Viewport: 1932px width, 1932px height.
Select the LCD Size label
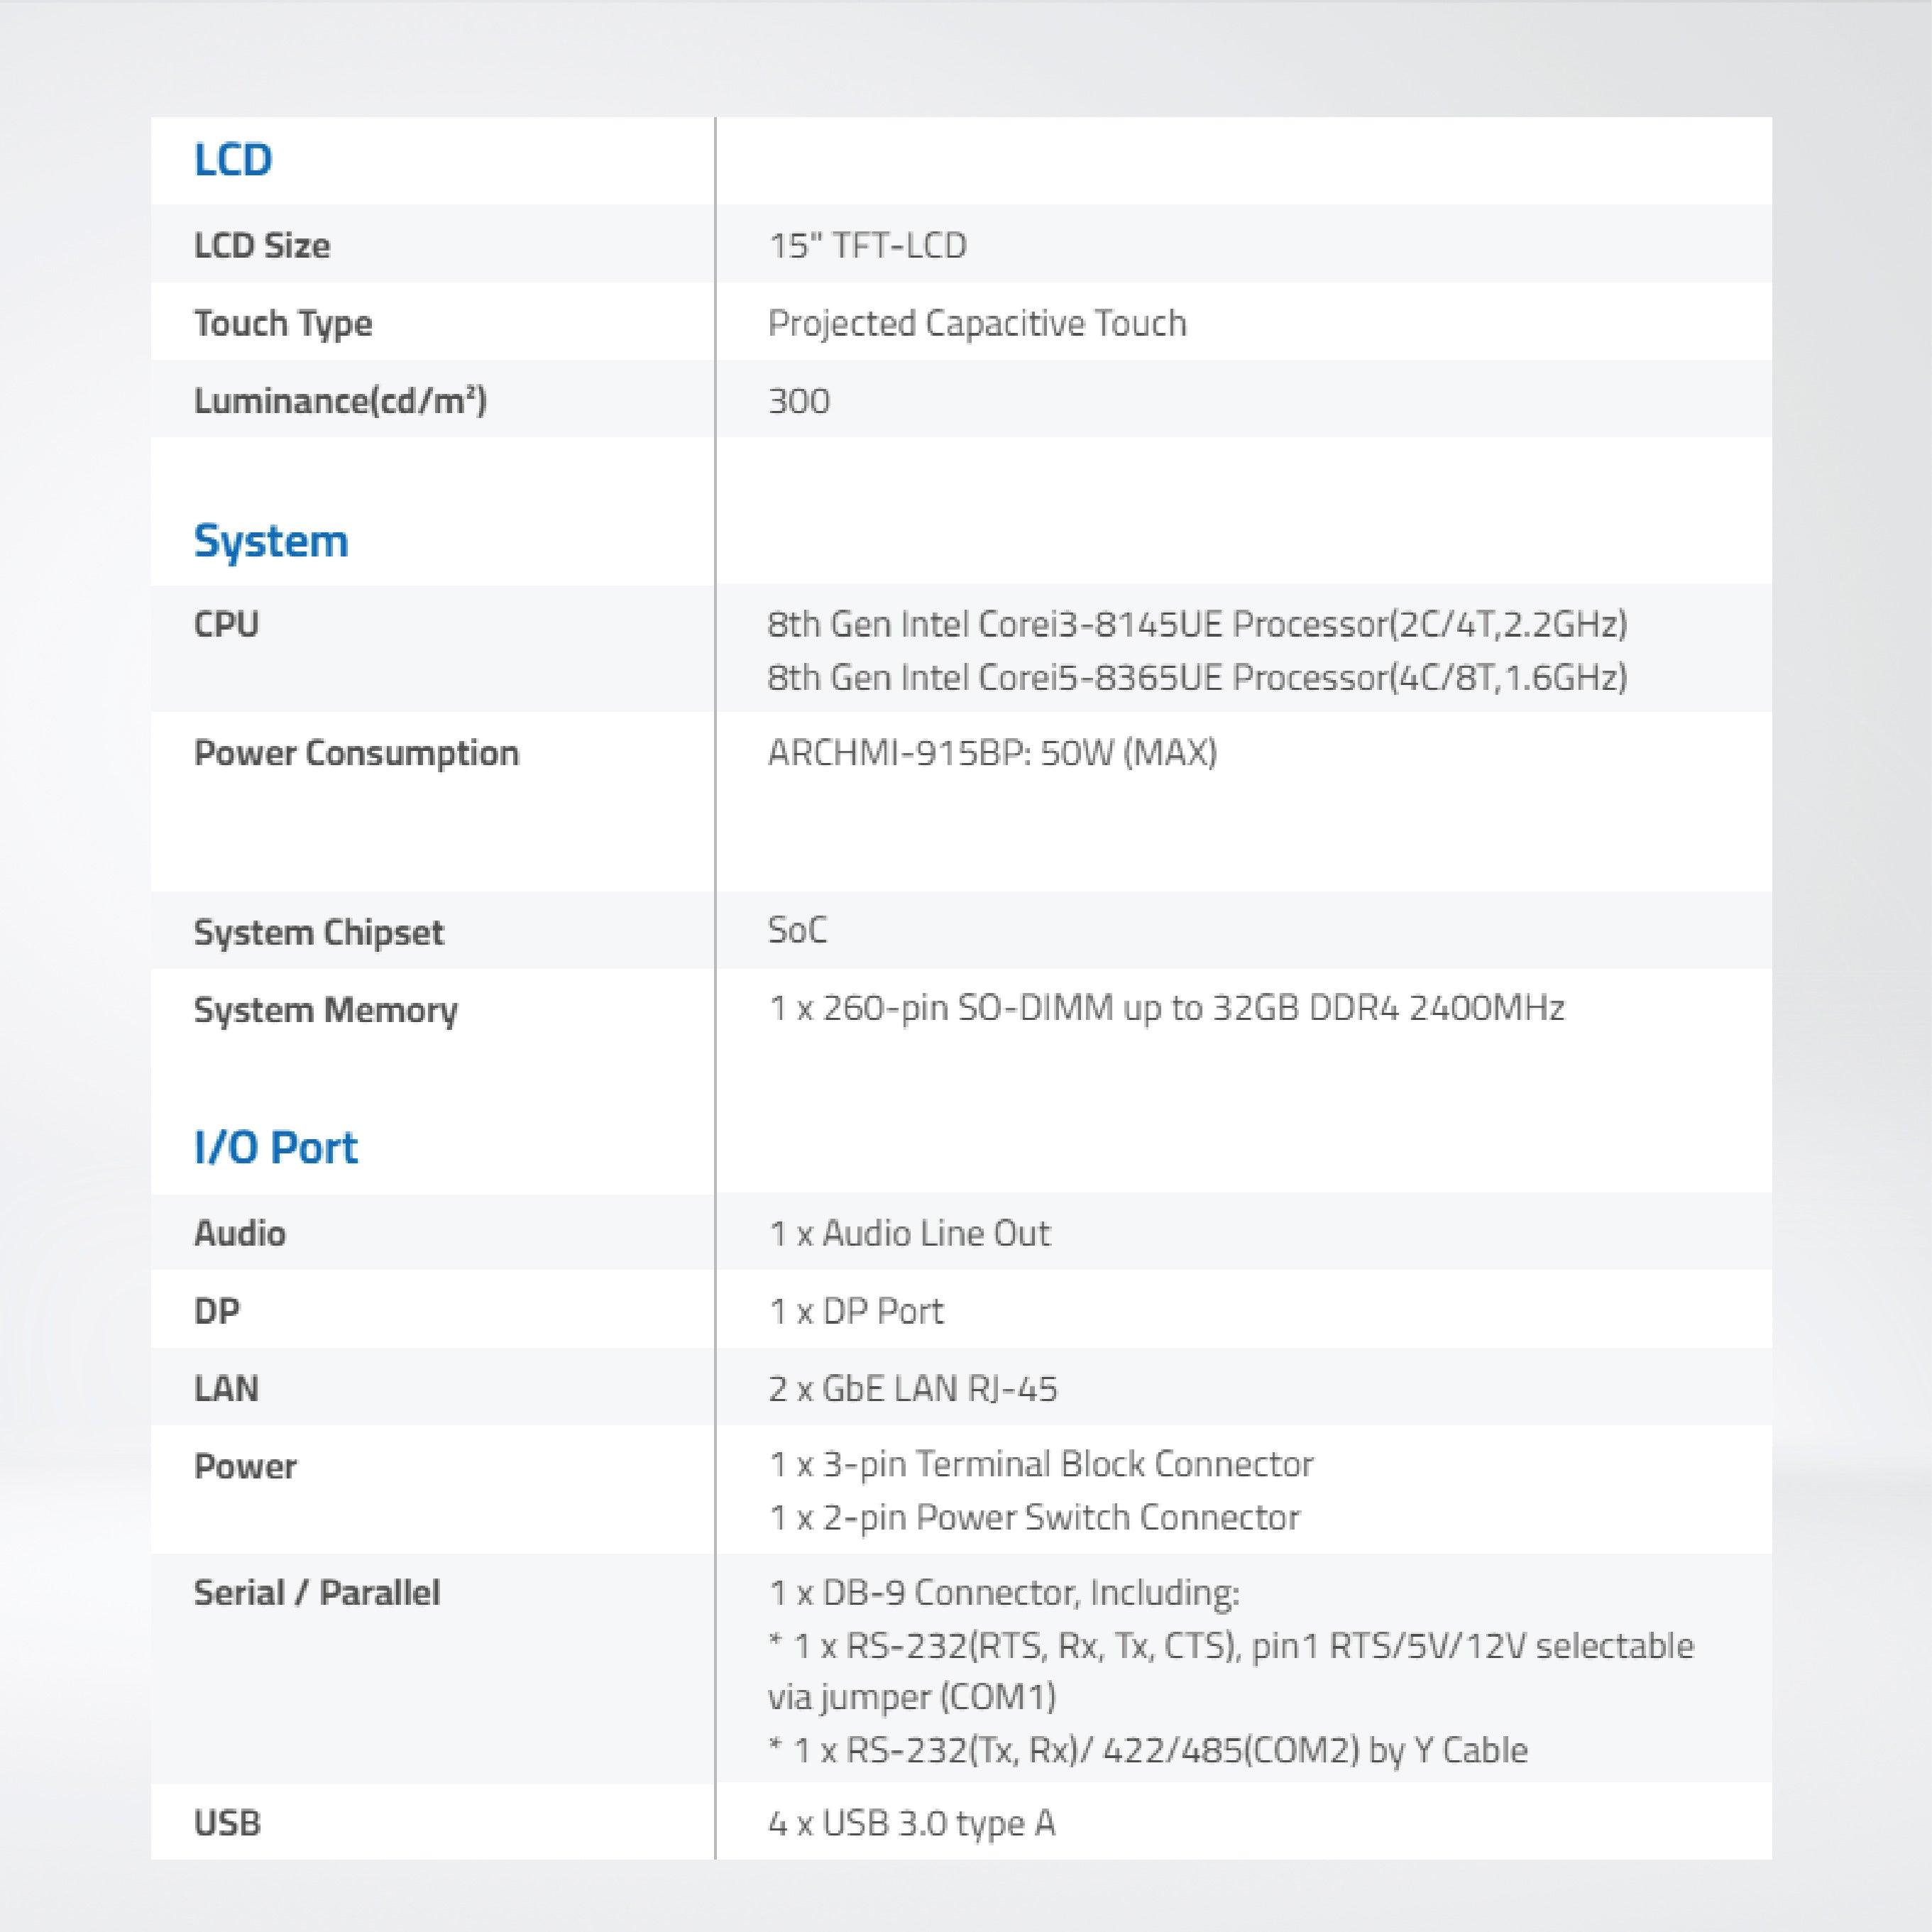[x=262, y=245]
